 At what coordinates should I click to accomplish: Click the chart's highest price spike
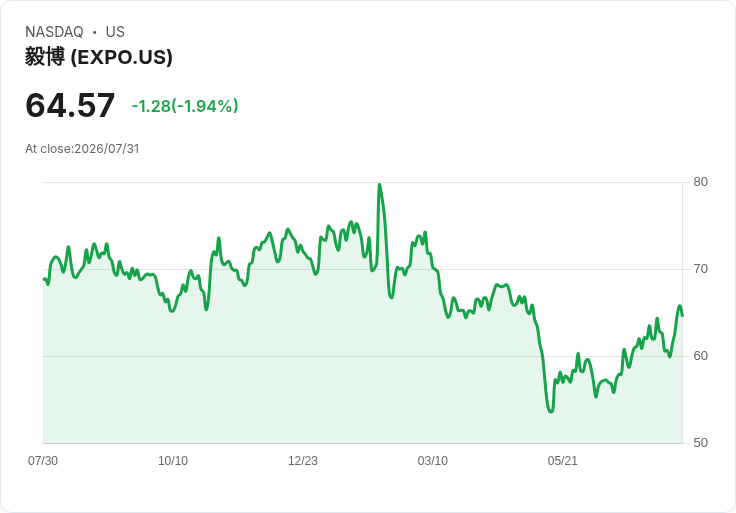[x=379, y=184]
